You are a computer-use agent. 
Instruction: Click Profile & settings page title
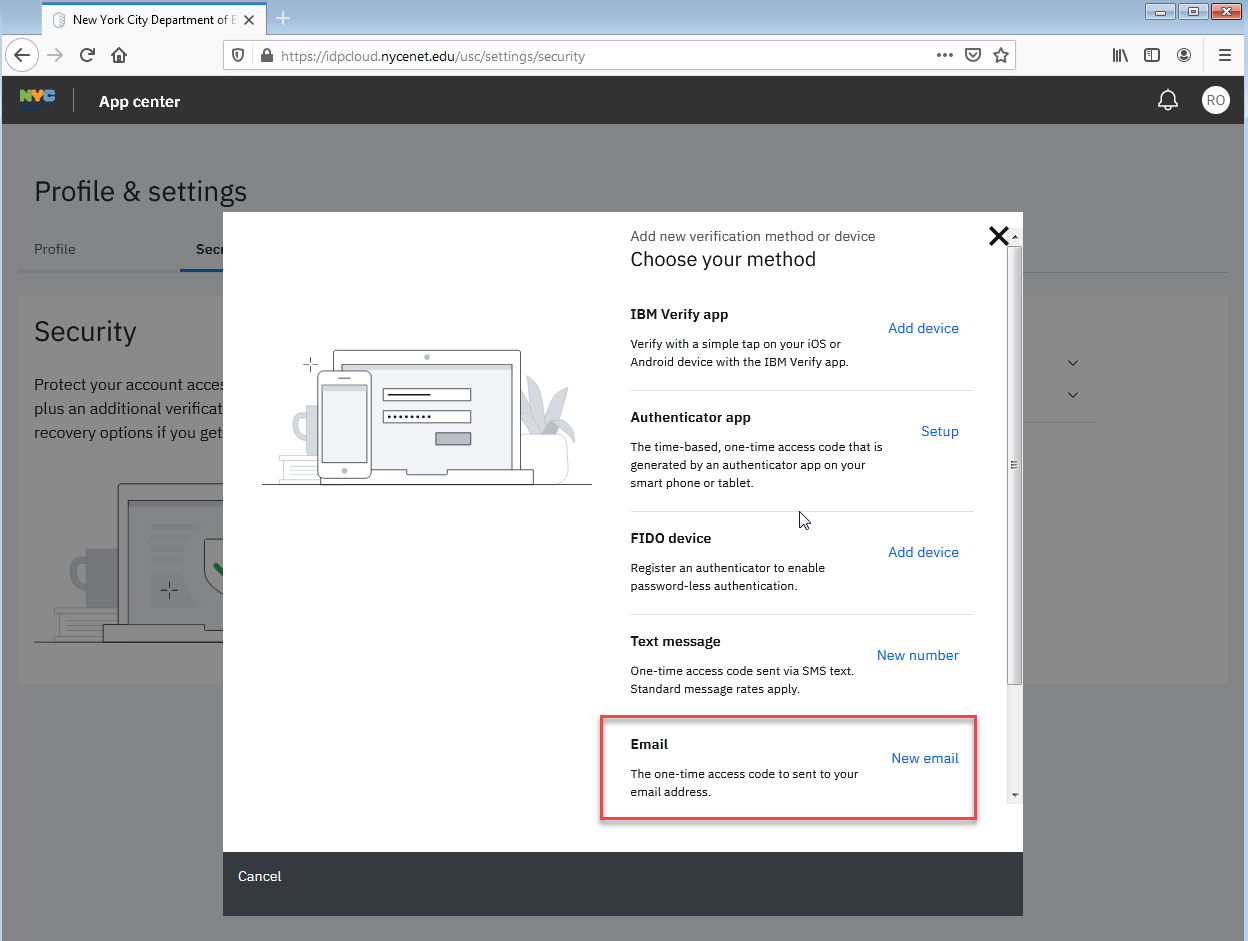click(x=140, y=192)
